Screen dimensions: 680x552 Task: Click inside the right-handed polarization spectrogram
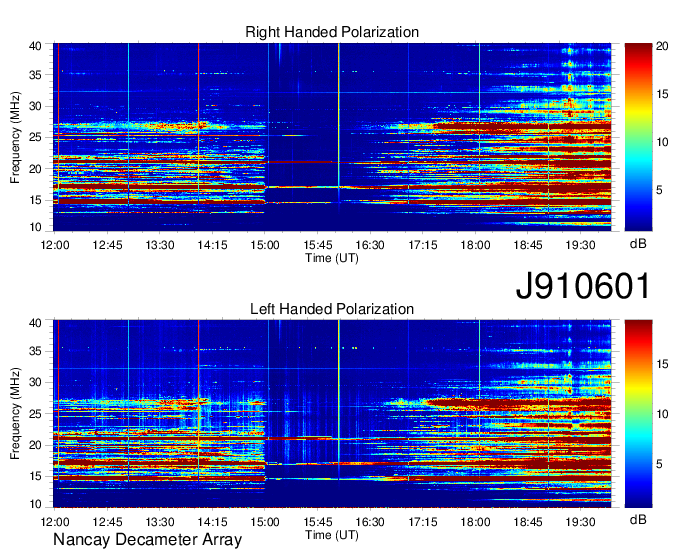(332, 137)
